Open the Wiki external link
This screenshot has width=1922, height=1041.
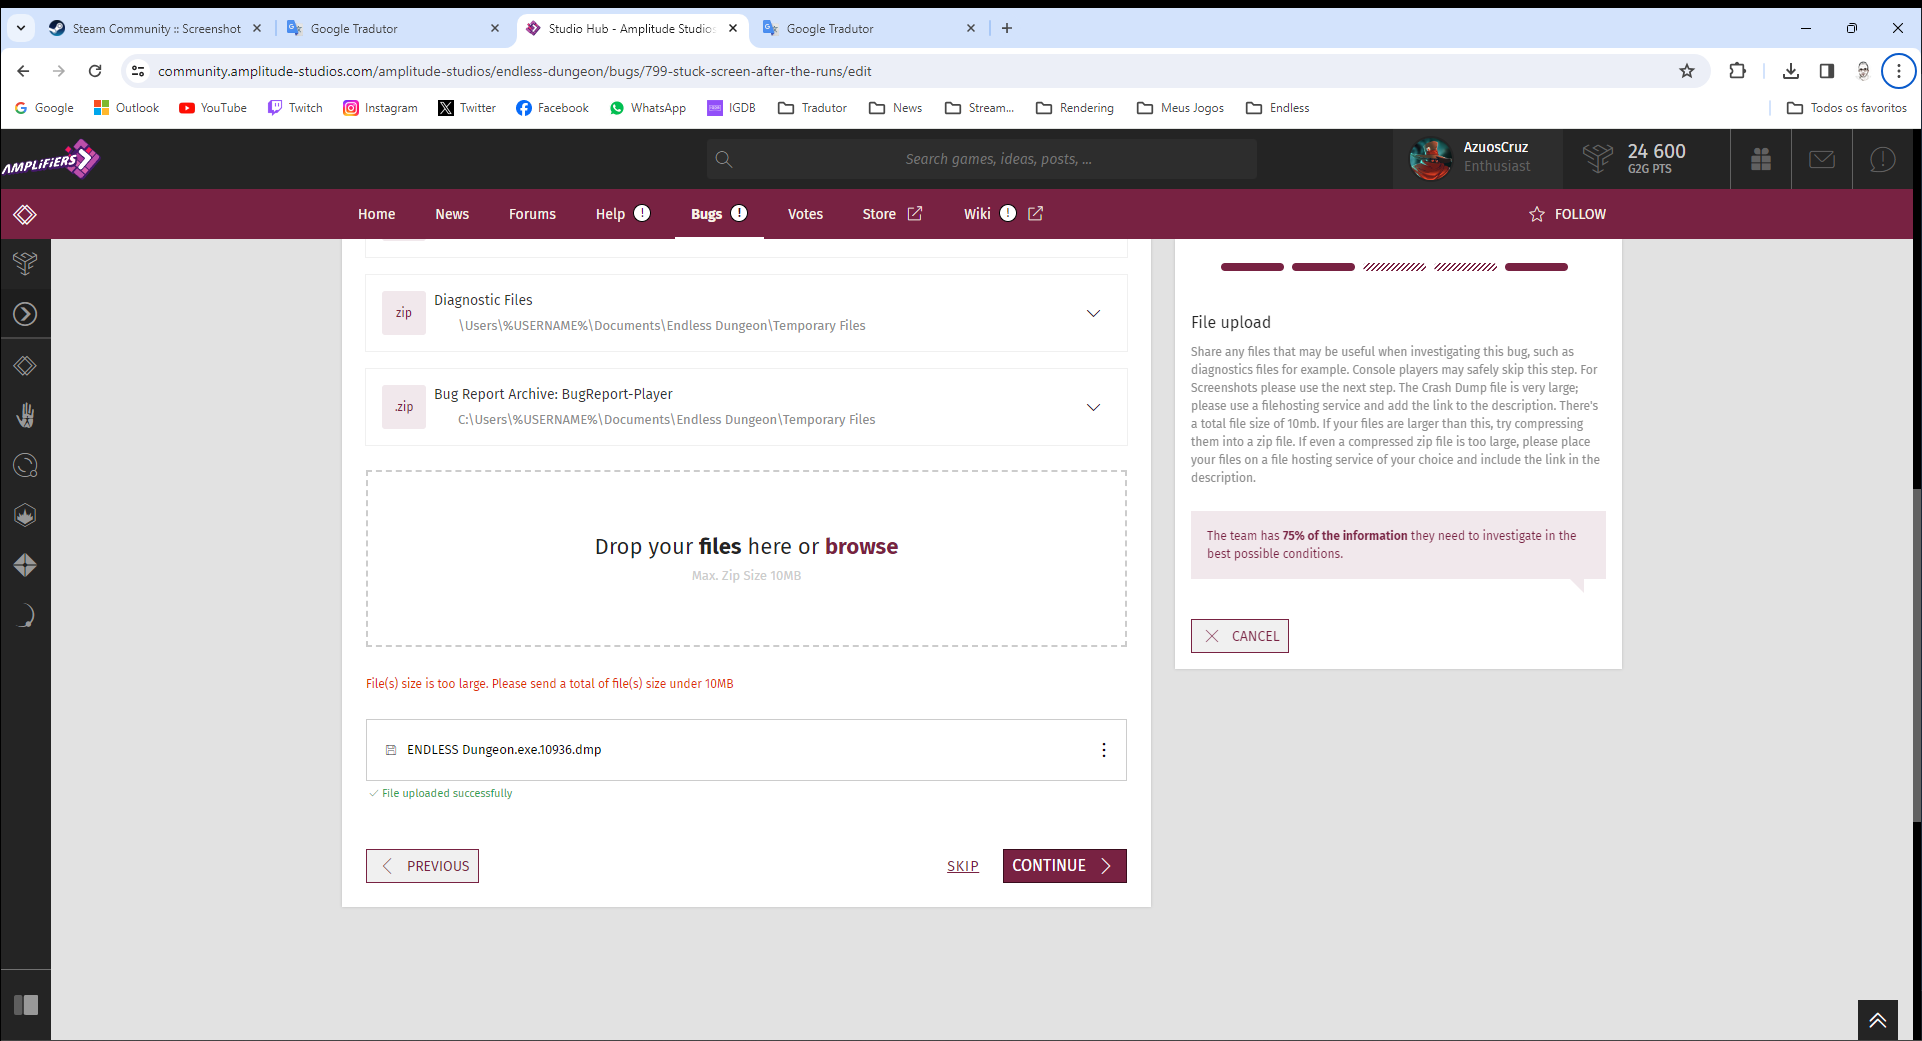point(1003,214)
